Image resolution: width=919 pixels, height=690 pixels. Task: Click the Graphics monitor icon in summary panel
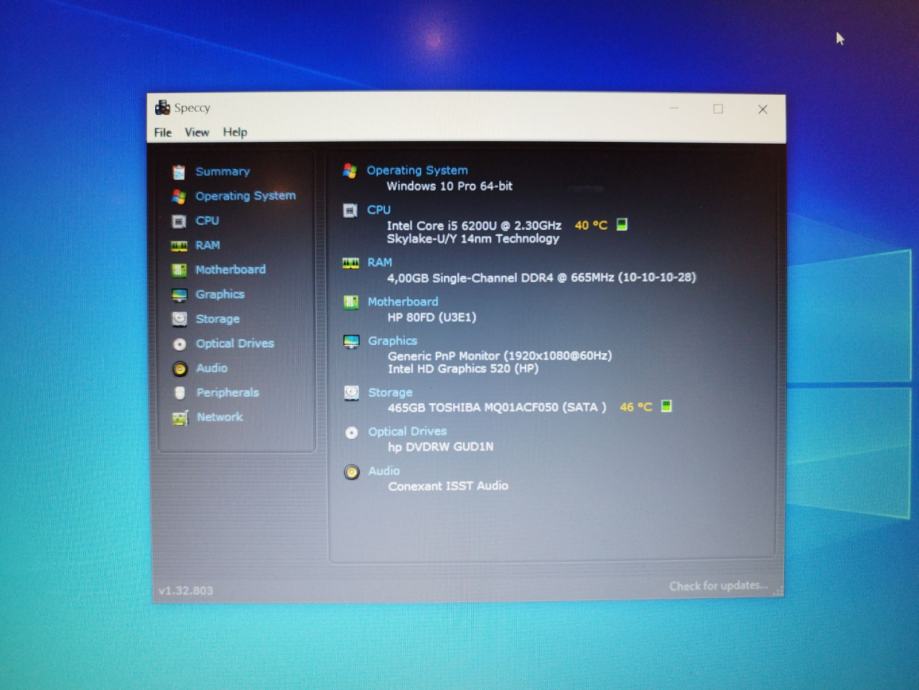click(351, 341)
